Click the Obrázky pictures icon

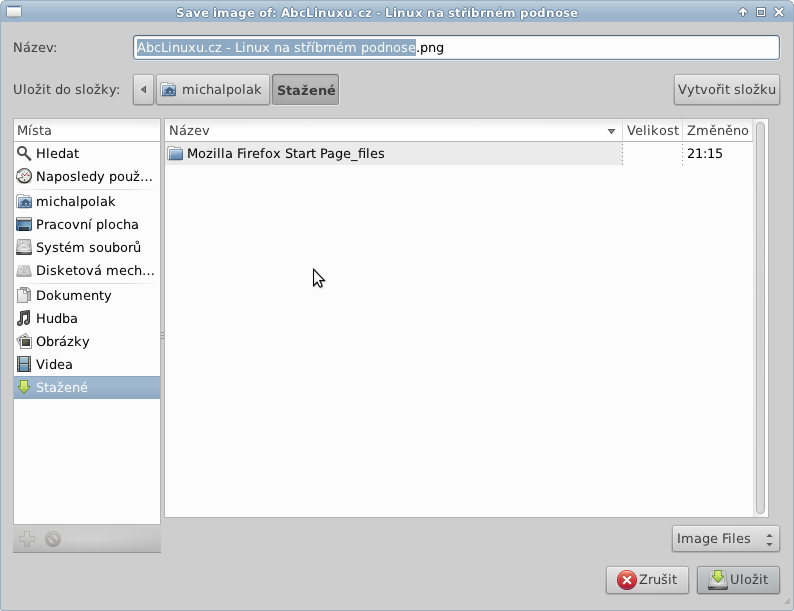pyautogui.click(x=24, y=341)
